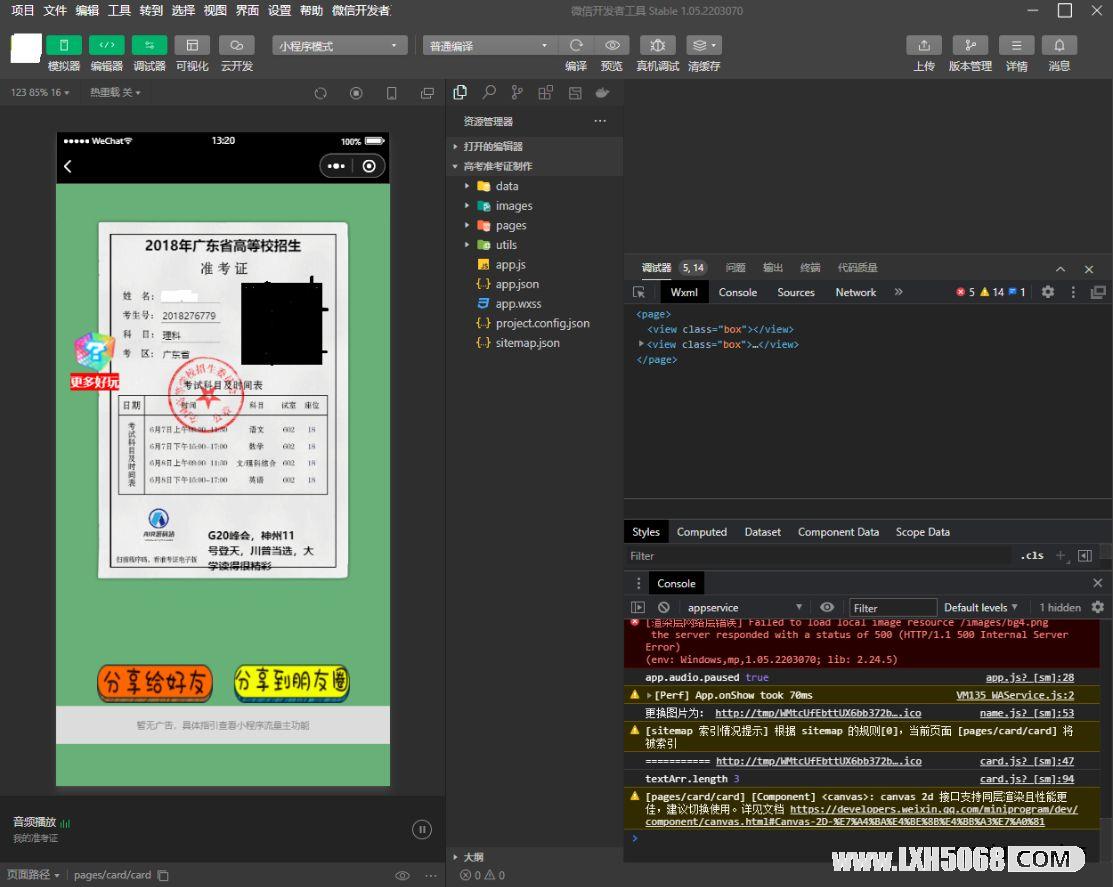The width and height of the screenshot is (1113, 887).
Task: Open the Default levels dropdown
Action: click(x=980, y=607)
